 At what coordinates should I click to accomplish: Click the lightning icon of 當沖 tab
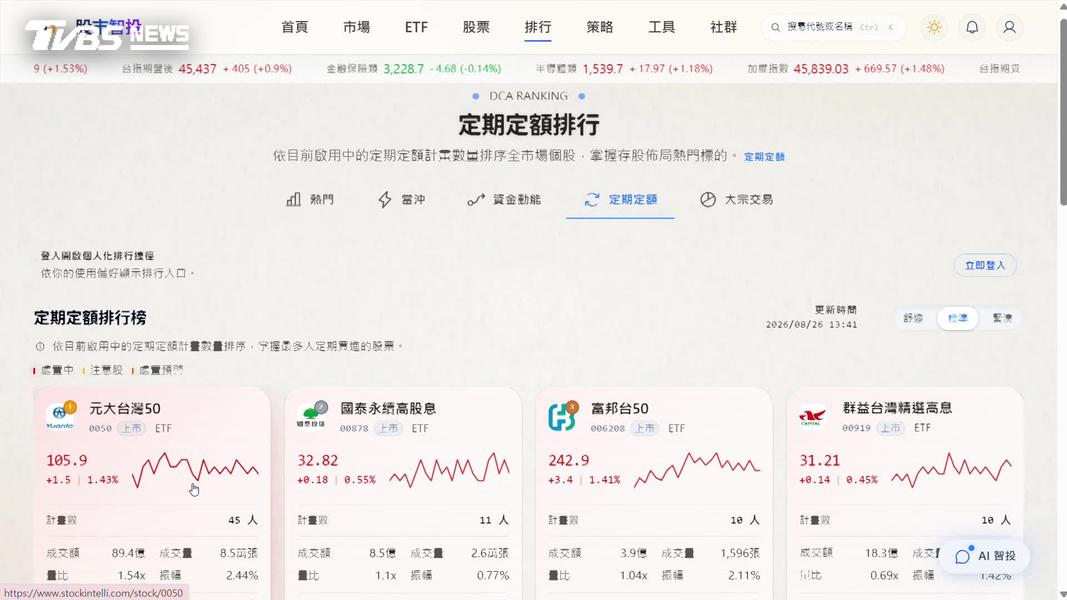click(384, 199)
